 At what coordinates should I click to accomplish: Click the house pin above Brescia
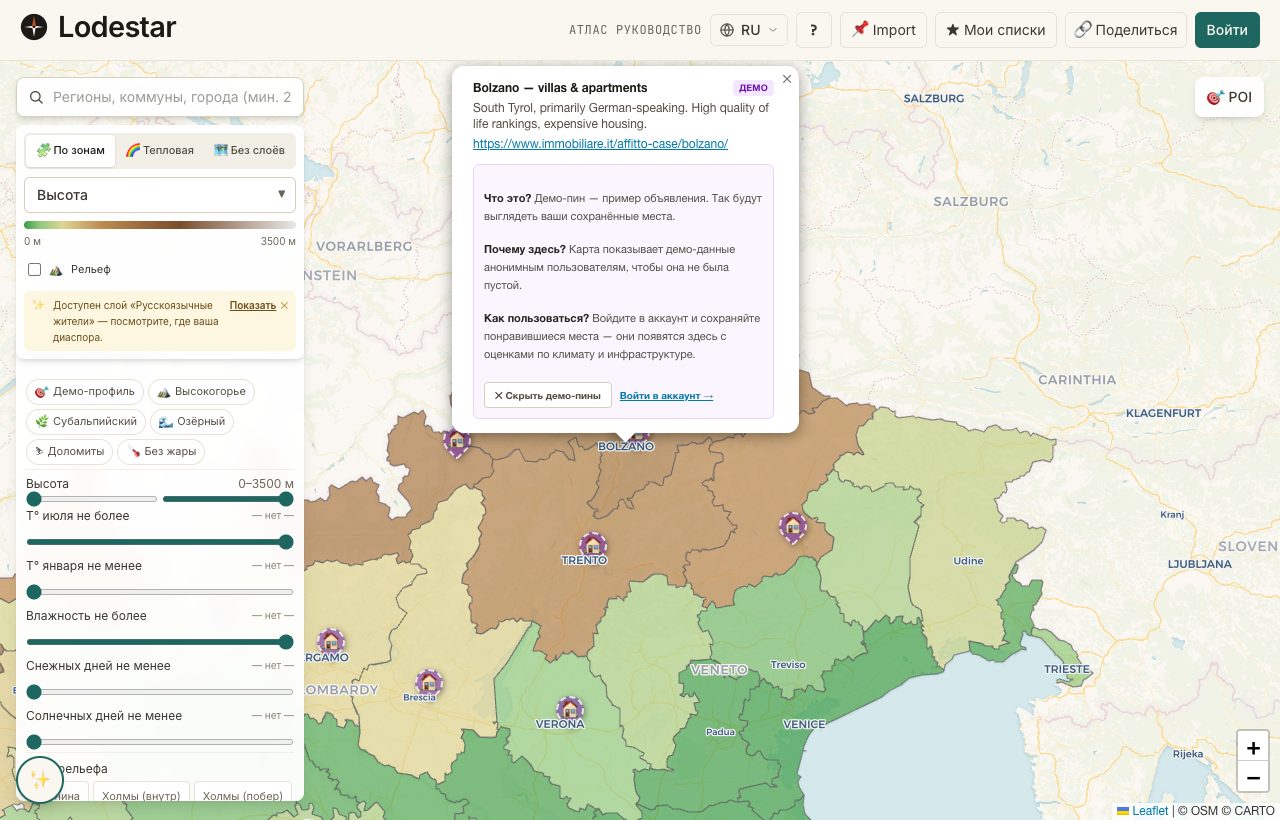pyautogui.click(x=429, y=683)
